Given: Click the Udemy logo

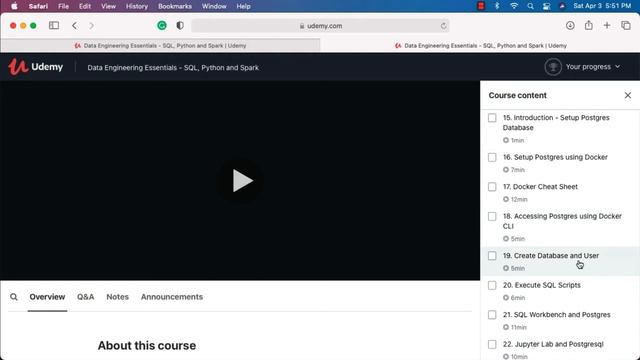Looking at the screenshot, I should click(36, 67).
